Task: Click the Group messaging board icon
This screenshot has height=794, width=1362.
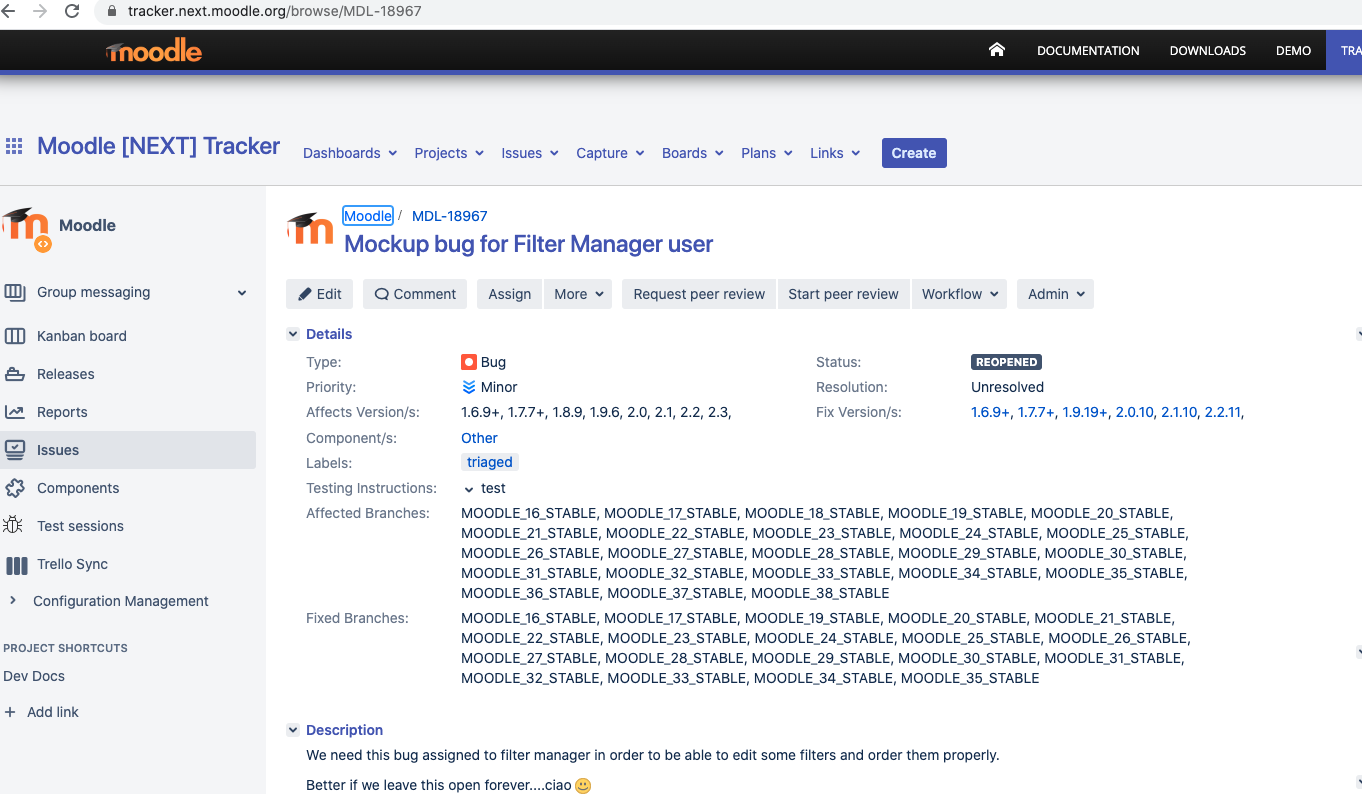Action: tap(15, 292)
